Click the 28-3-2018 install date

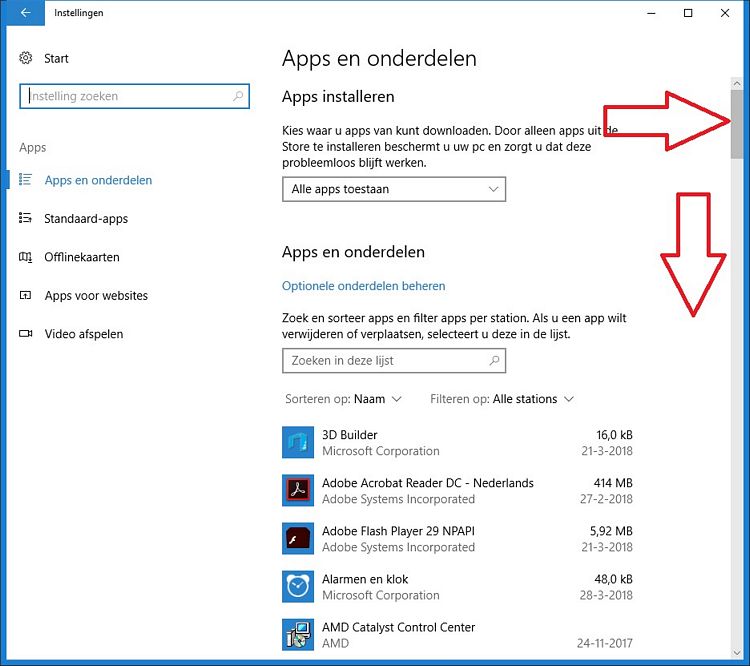pos(606,595)
